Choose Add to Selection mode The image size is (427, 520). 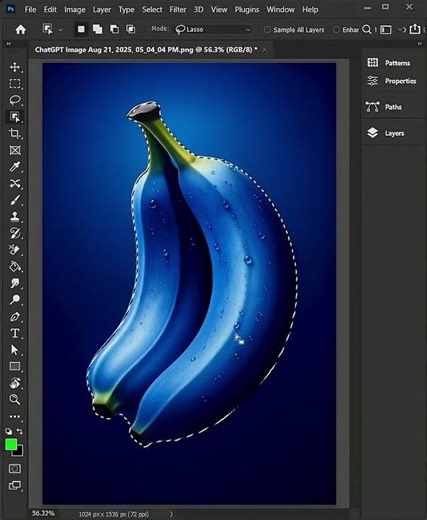[x=97, y=29]
